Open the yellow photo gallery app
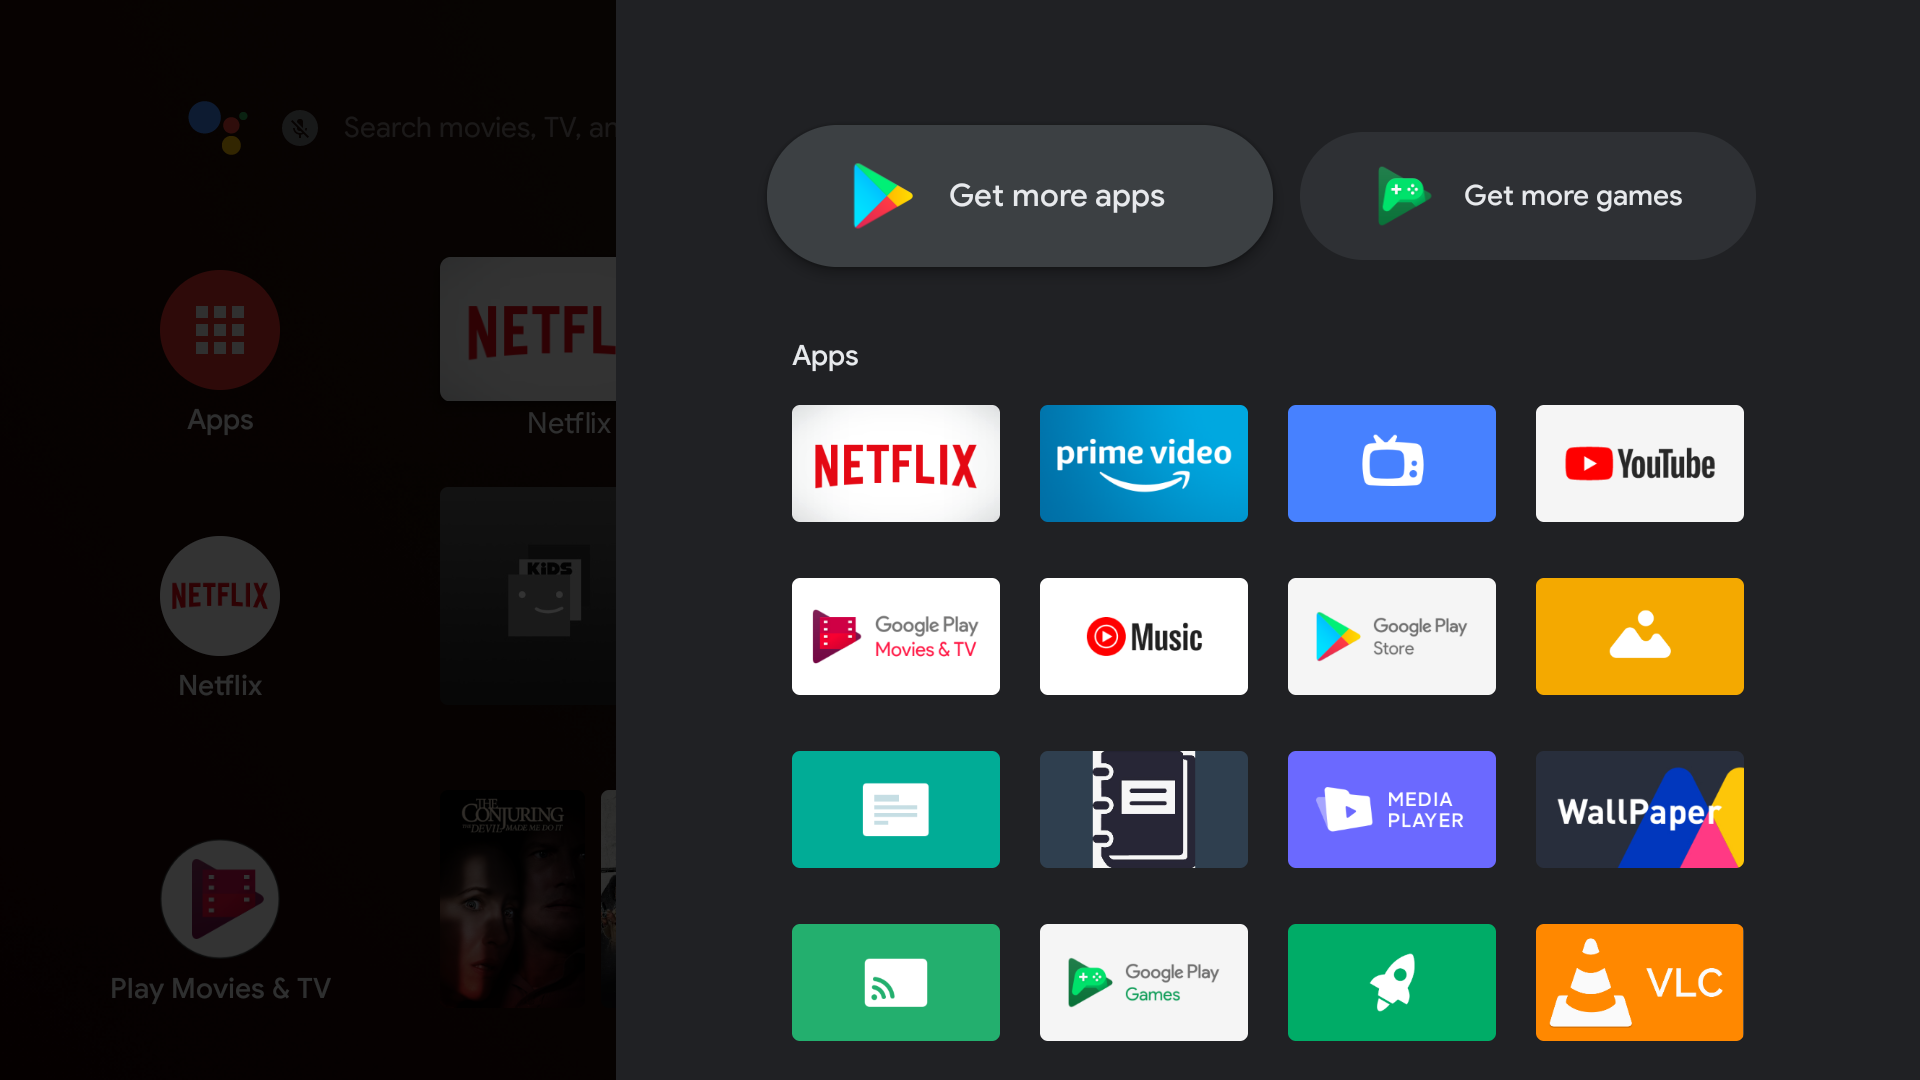 1639,636
